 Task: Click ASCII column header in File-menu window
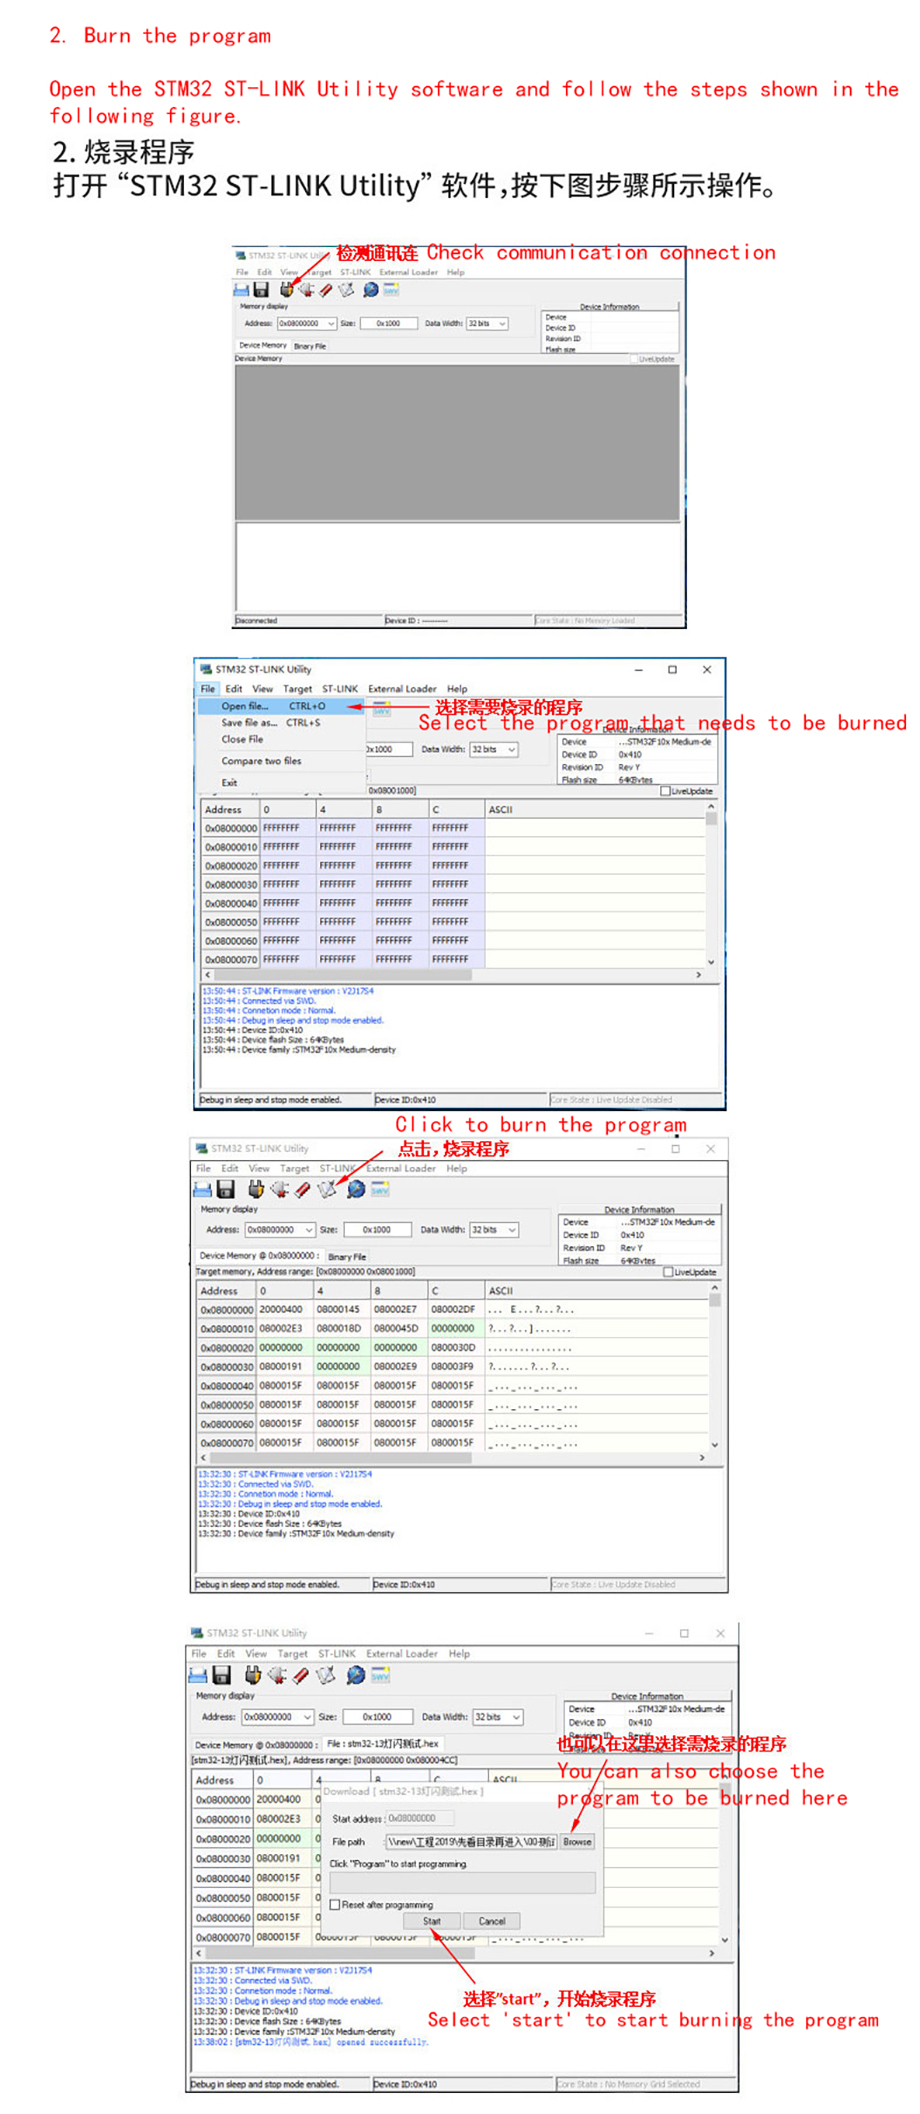tap(595, 809)
